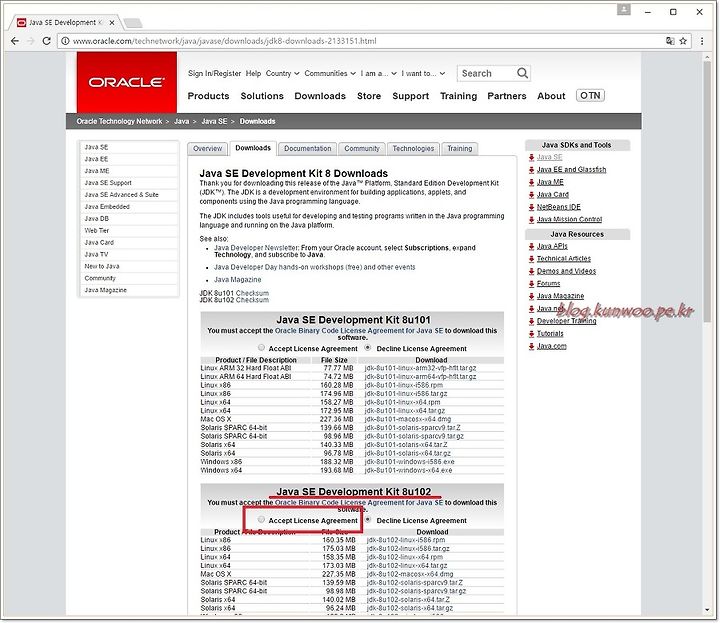Screen dimensions: 720x623
Task: Download jdk-8u102-linux-x64.rpm
Action: tap(405, 557)
